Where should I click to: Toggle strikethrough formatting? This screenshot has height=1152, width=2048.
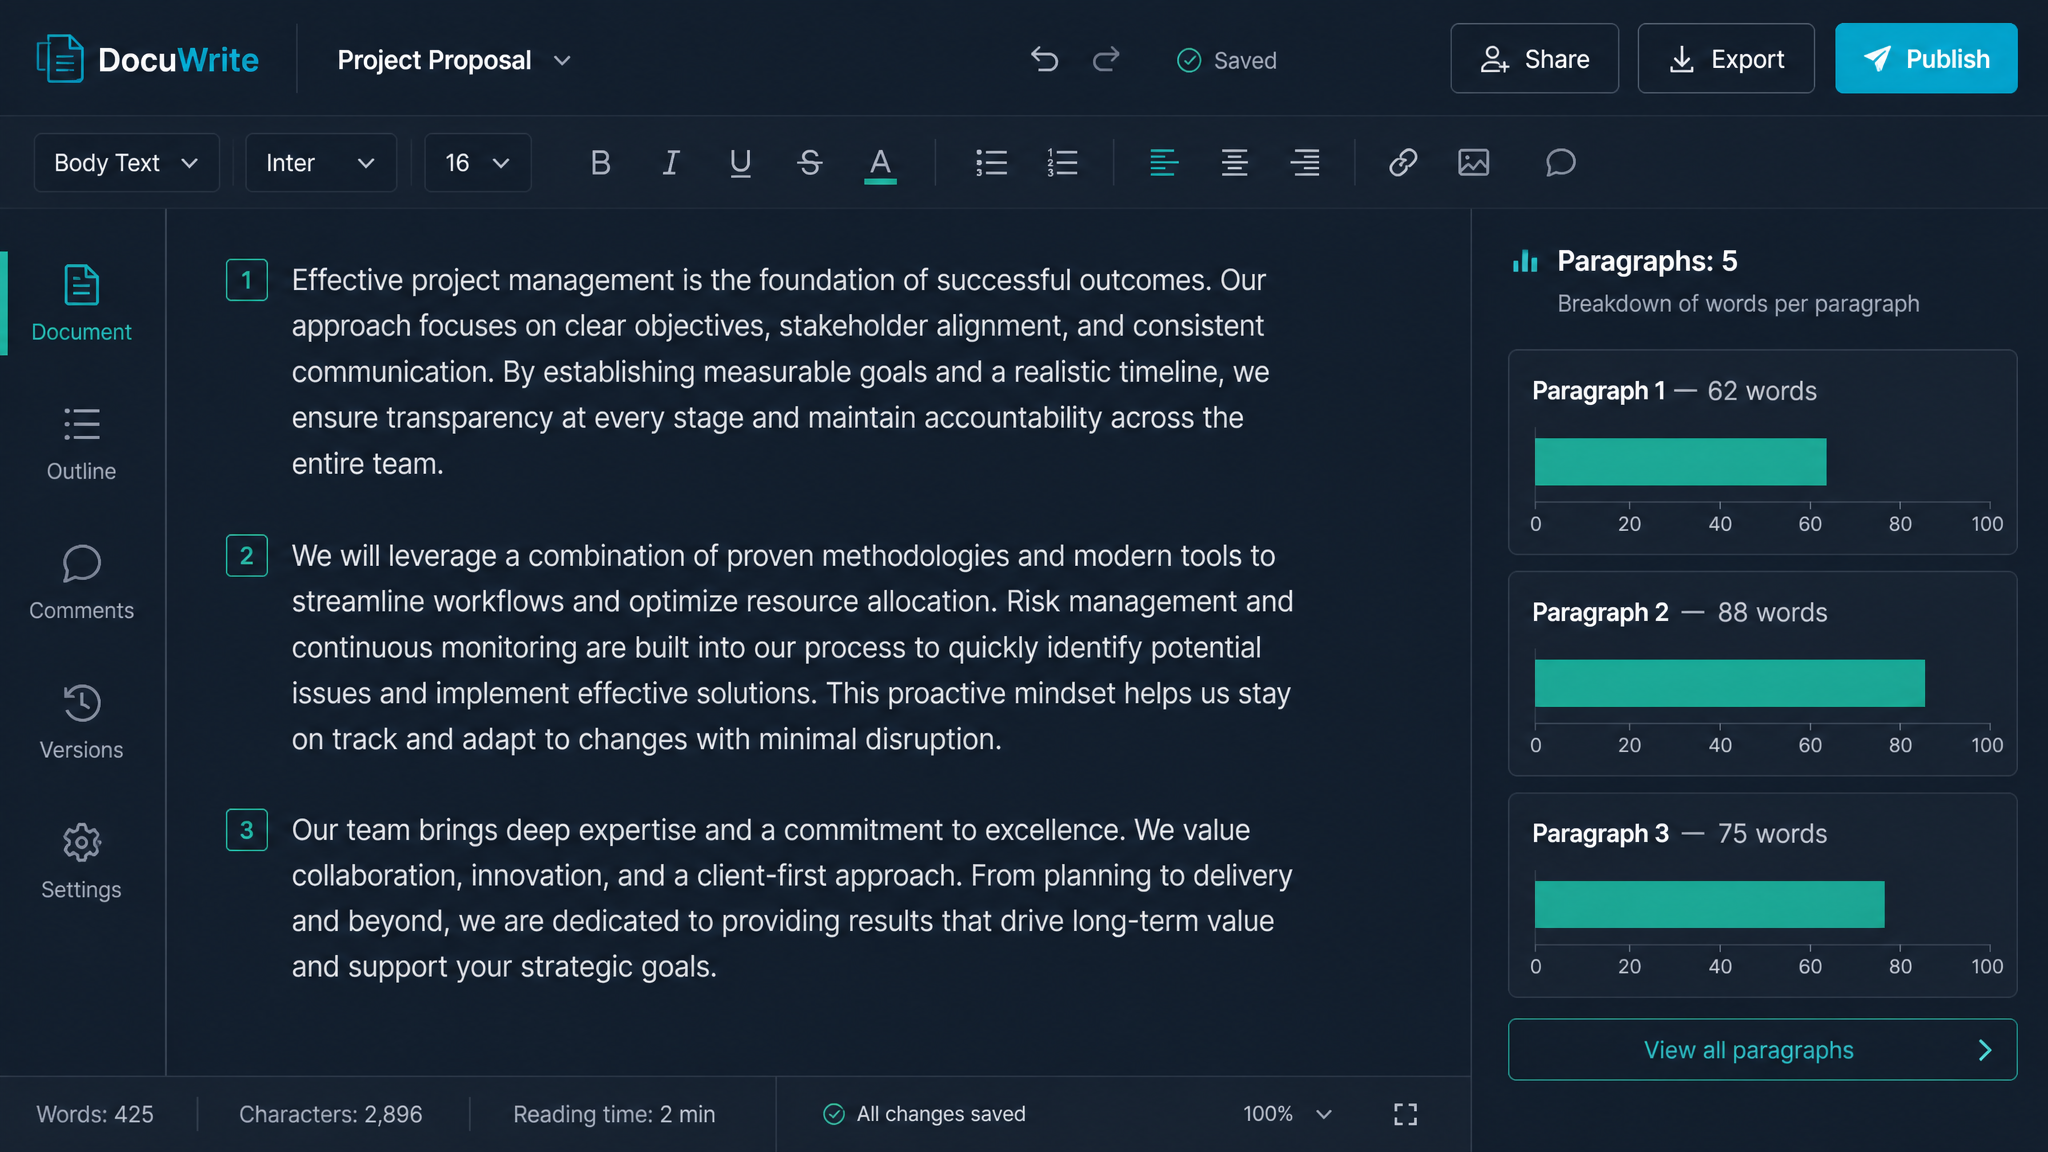(x=810, y=162)
